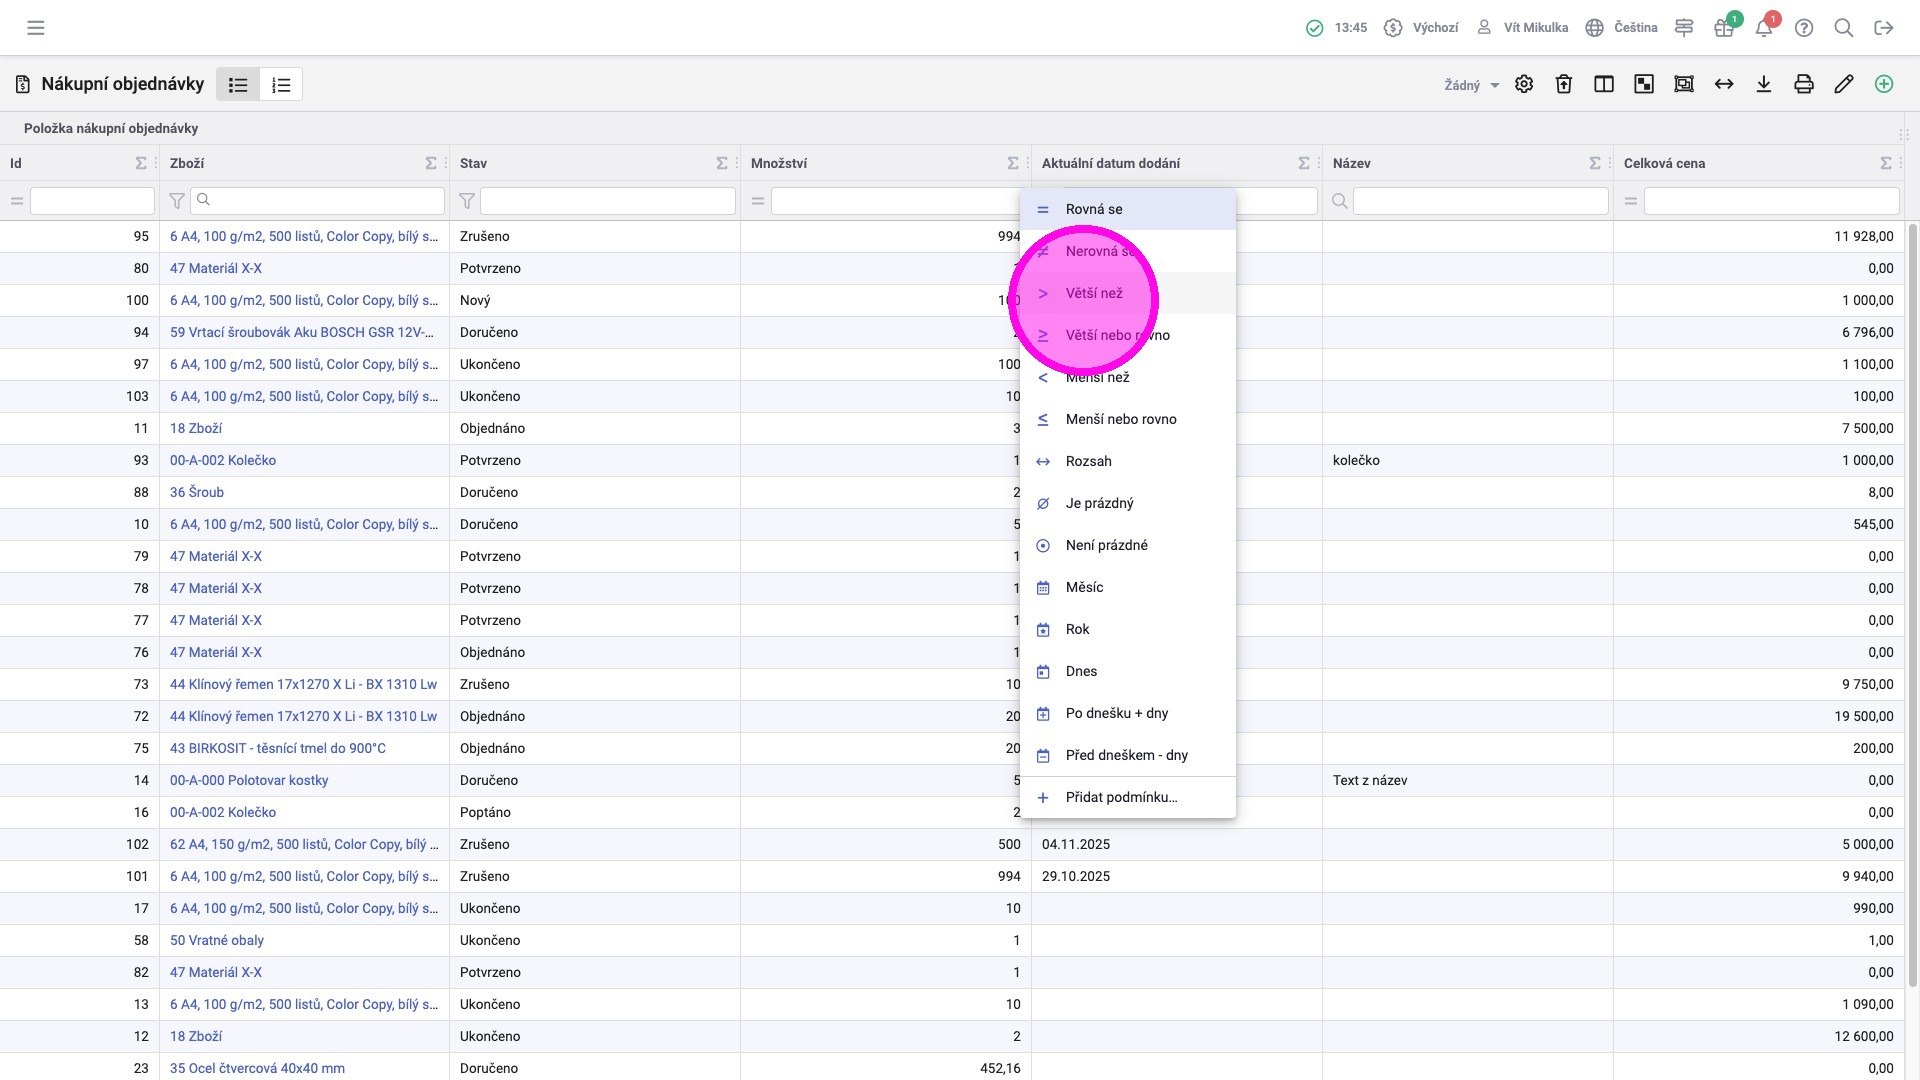Image resolution: width=1920 pixels, height=1080 pixels.
Task: Click the pencil edit icon
Action: click(1844, 85)
